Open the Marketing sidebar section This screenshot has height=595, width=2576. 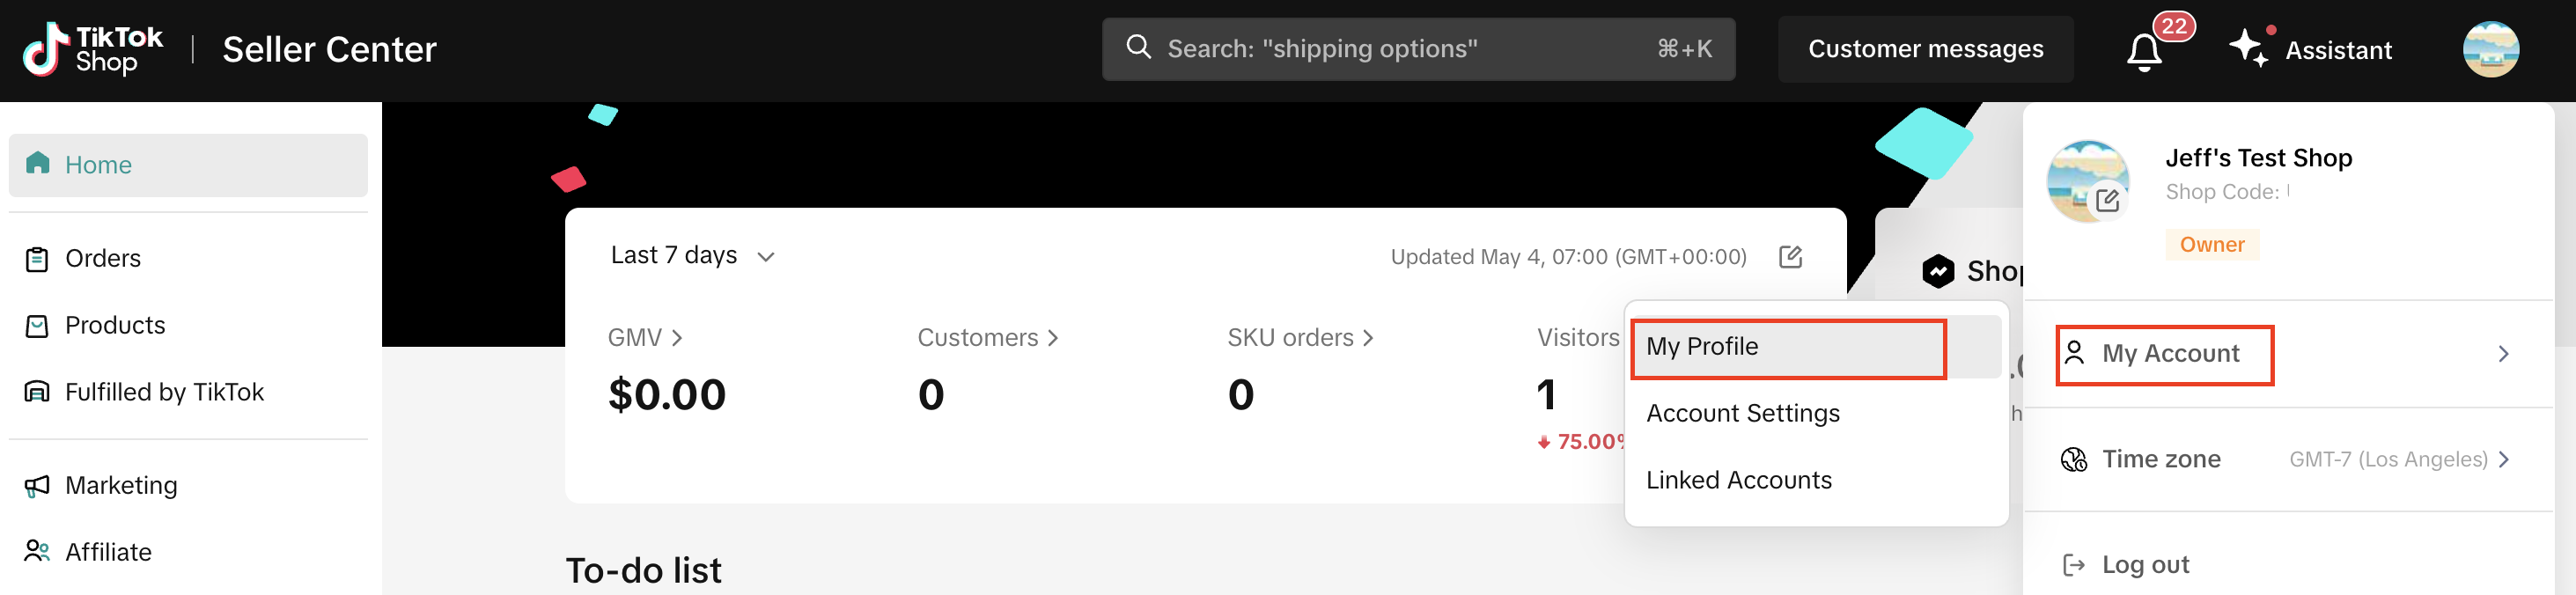coord(120,486)
